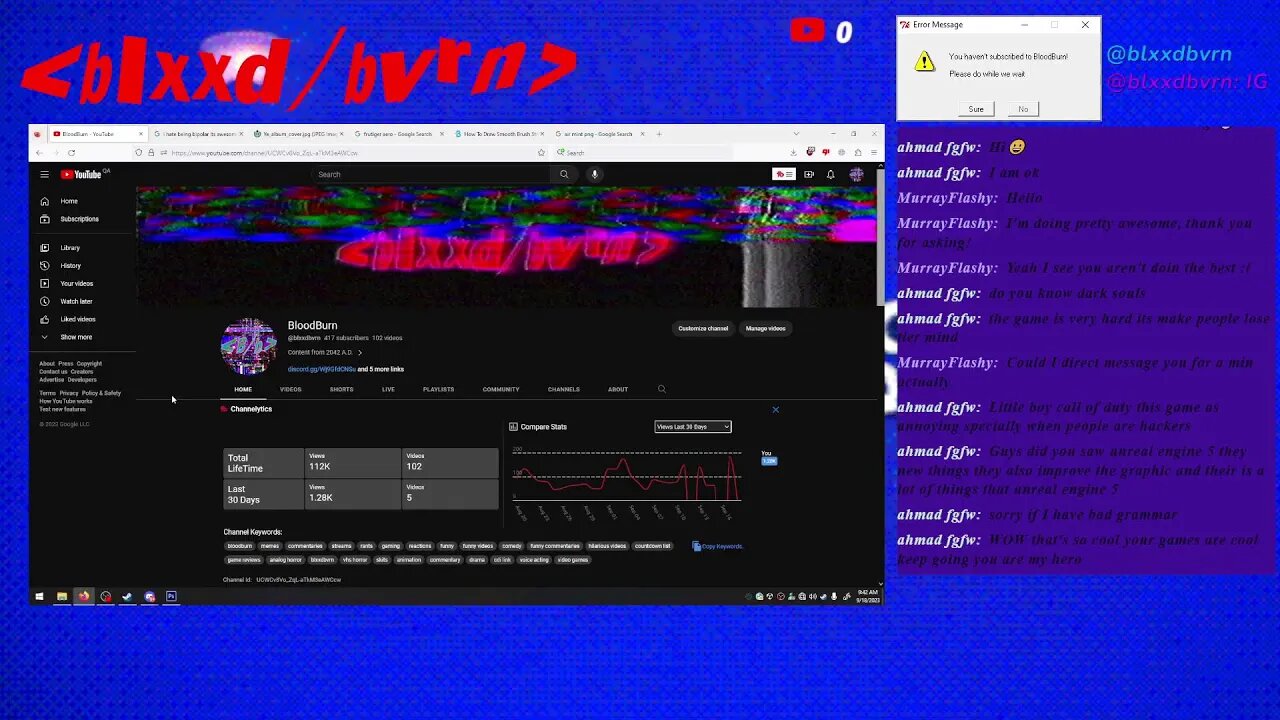Click No in the Error Message dialog
This screenshot has width=1280, height=720.
click(x=1023, y=109)
